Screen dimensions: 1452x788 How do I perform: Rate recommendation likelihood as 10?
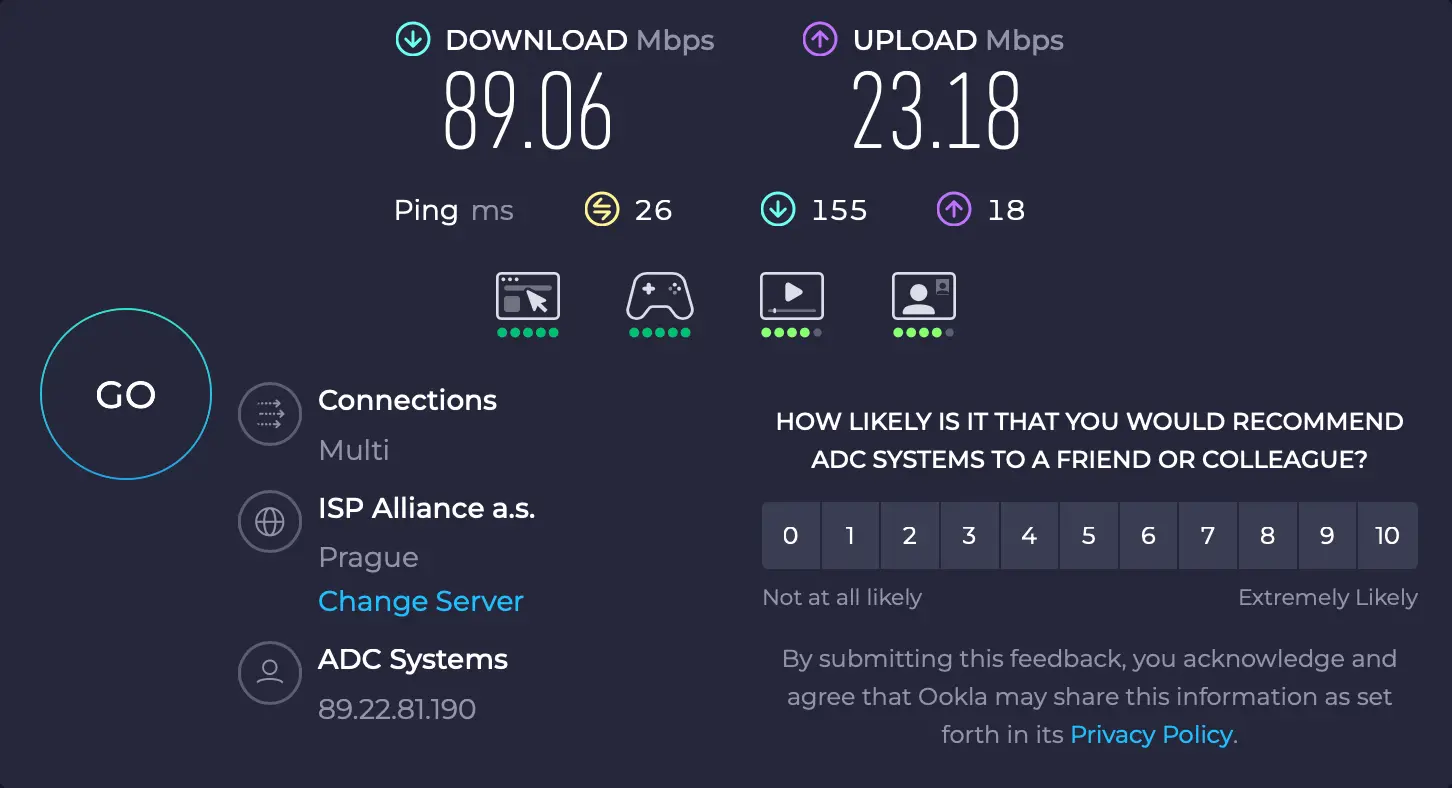coord(1388,535)
